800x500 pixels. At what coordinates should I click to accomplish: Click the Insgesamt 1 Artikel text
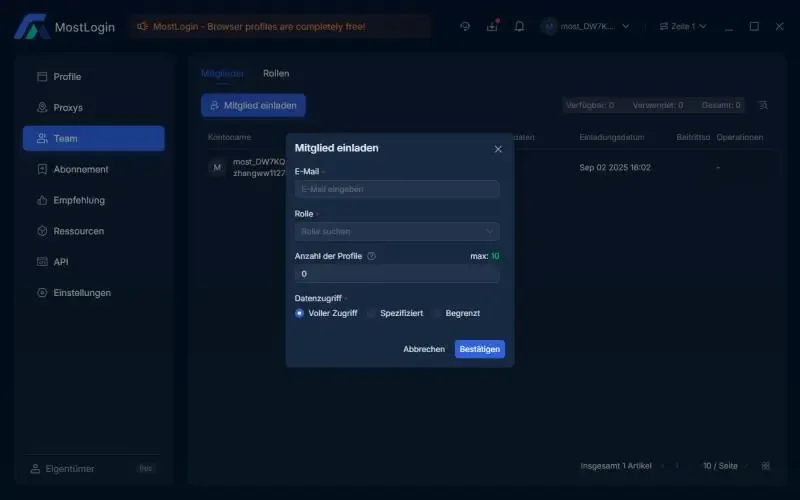click(616, 466)
